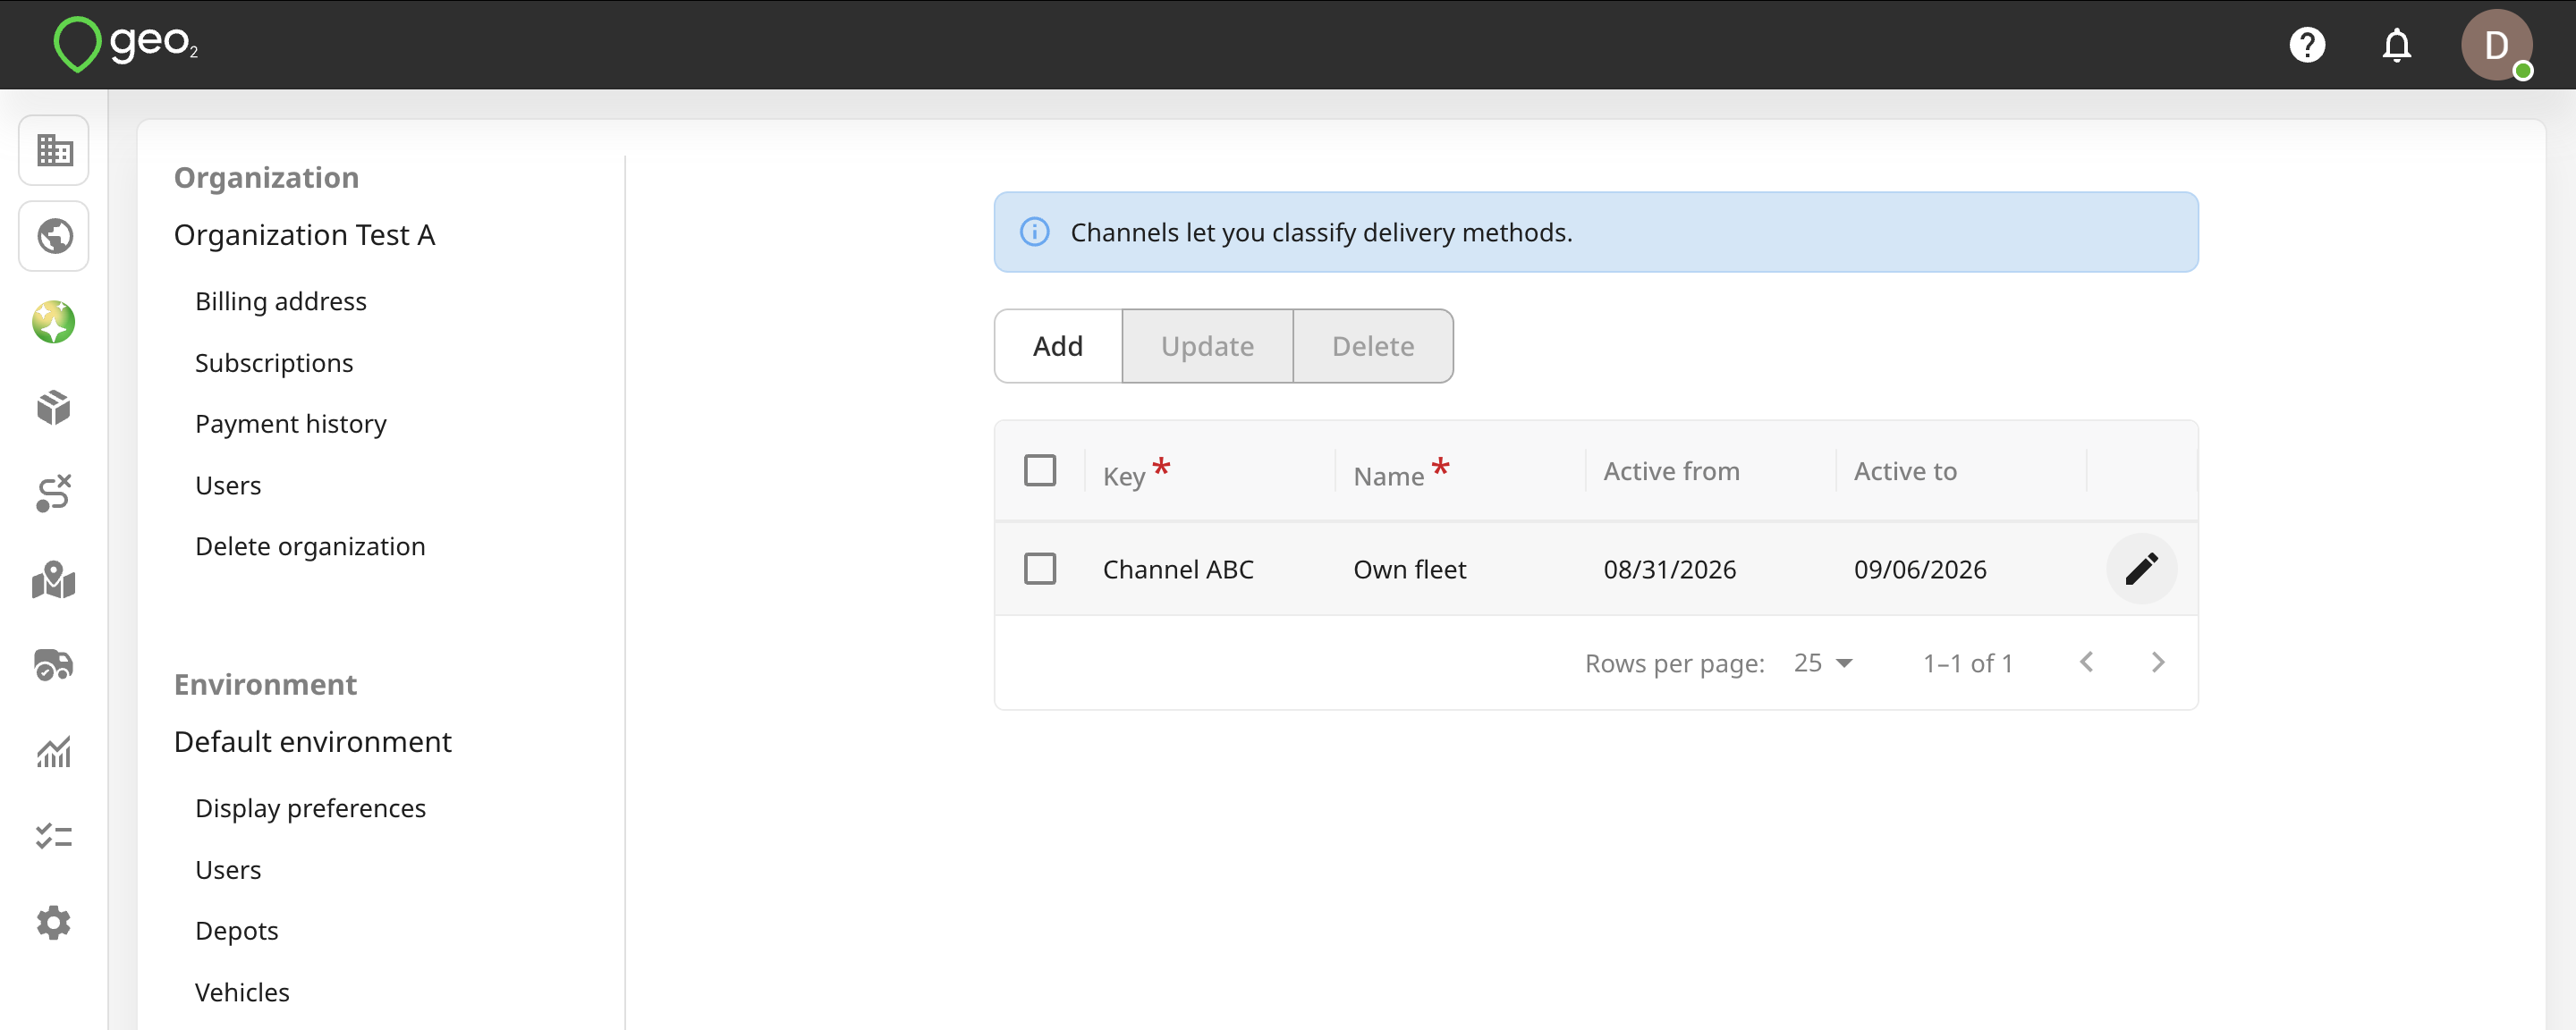Open the map pin icon in sidebar
This screenshot has width=2576, height=1030.
coord(54,579)
